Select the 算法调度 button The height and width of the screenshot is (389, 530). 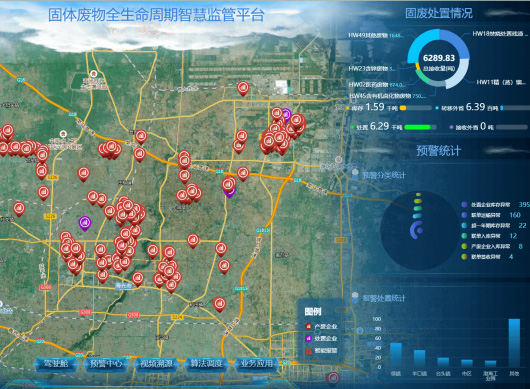[x=206, y=364]
